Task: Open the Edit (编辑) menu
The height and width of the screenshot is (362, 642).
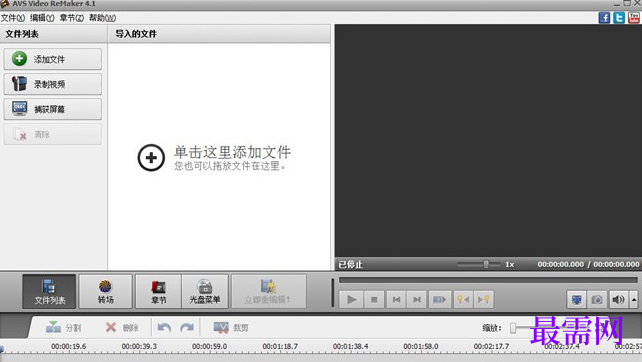Action: tap(42, 18)
